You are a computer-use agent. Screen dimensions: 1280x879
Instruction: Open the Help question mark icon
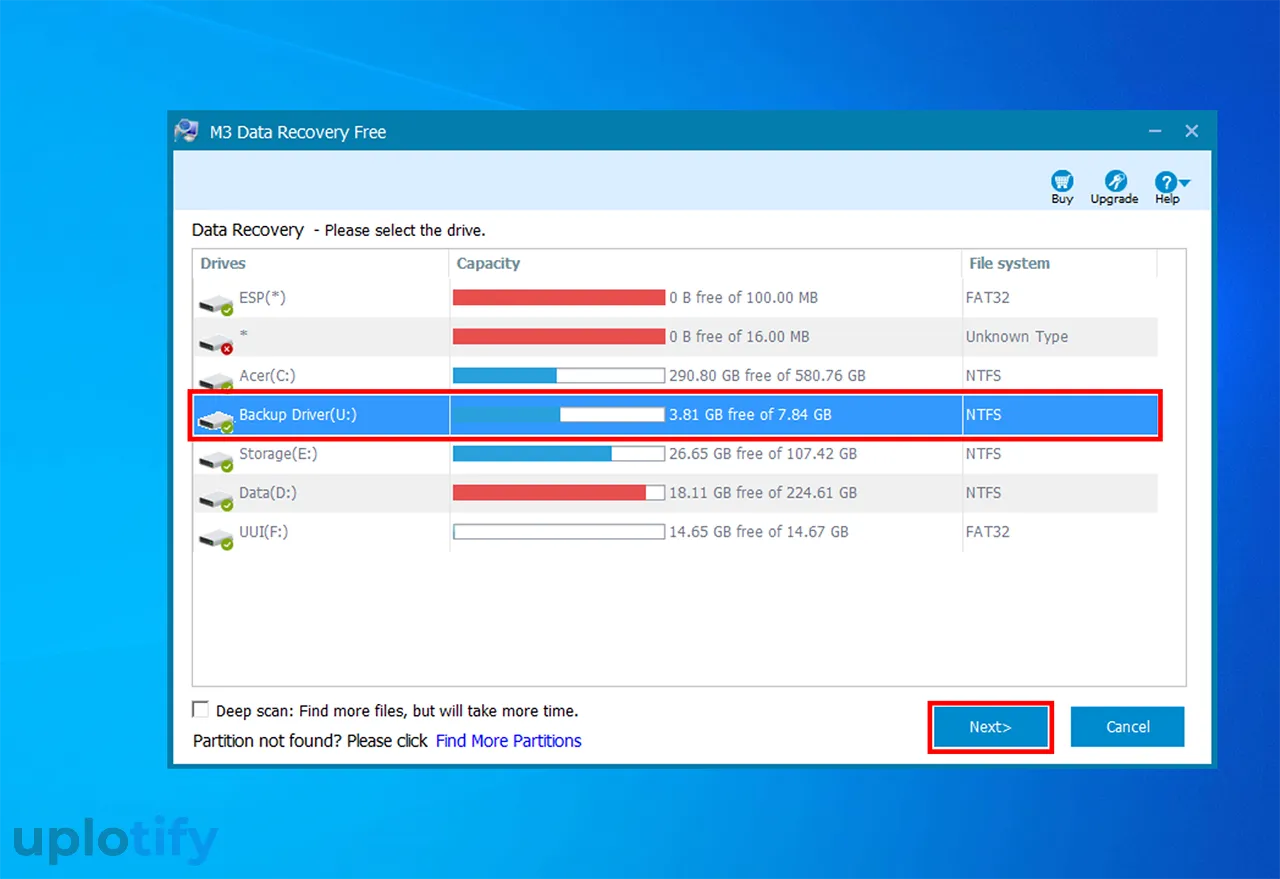(x=1165, y=182)
